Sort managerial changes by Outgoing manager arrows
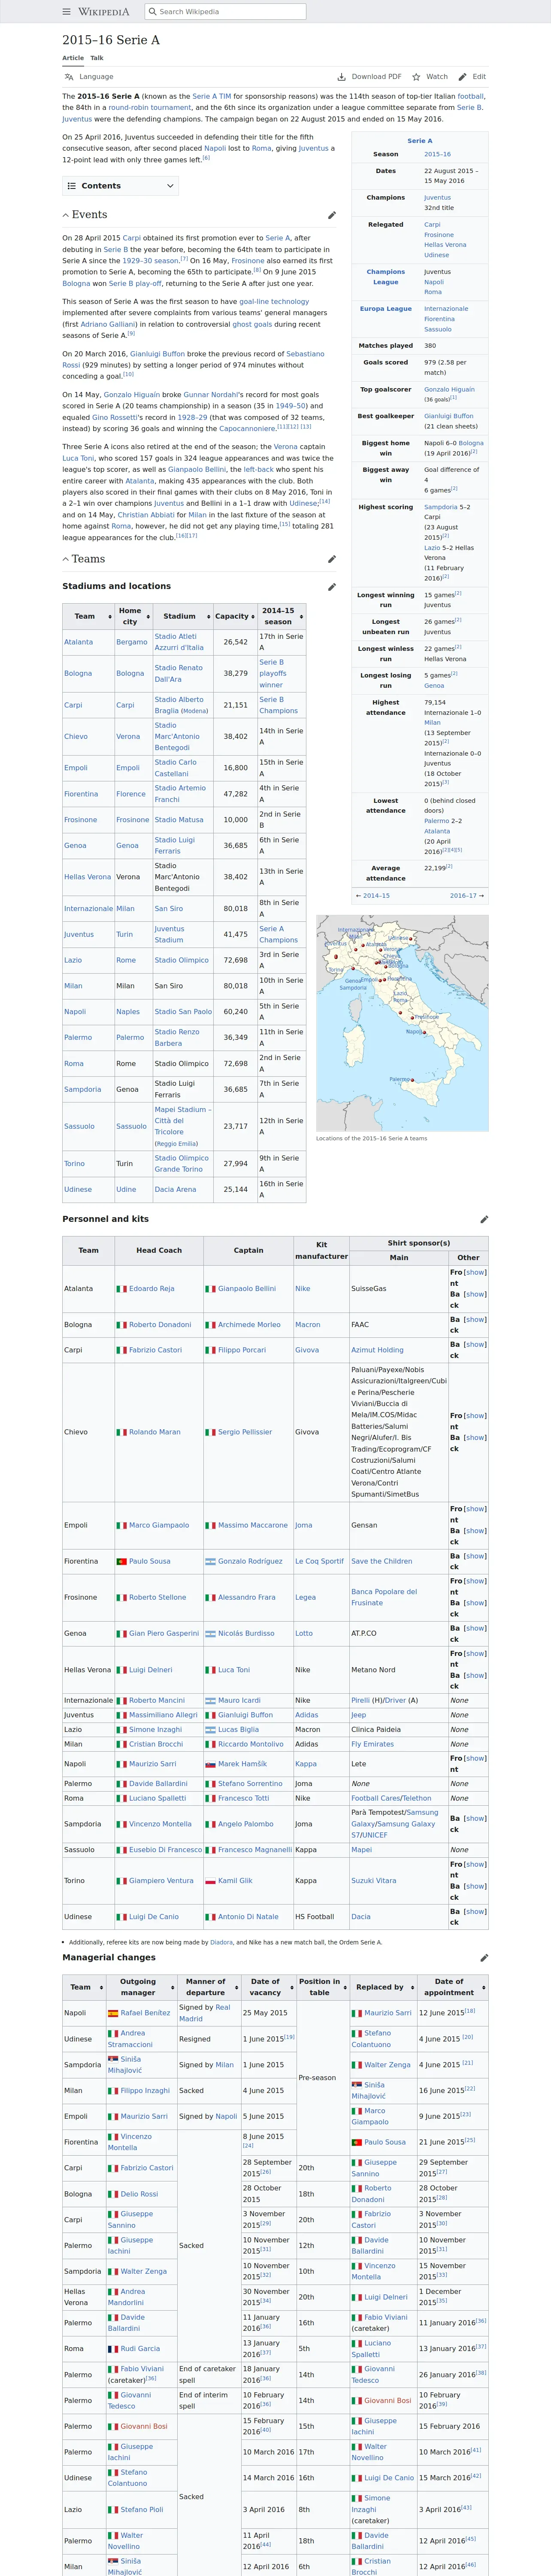Viewport: 551px width, 2576px height. tap(172, 1987)
